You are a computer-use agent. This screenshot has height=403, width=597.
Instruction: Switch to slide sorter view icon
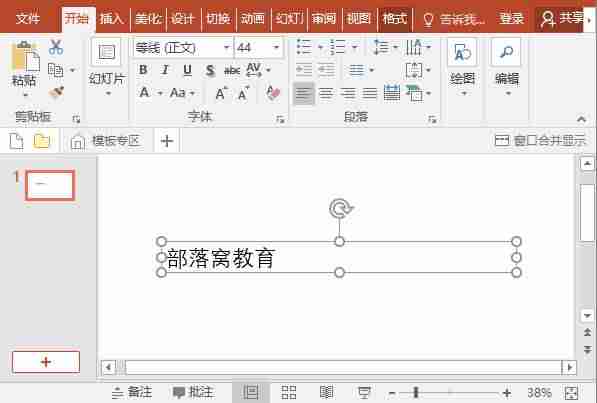pyautogui.click(x=288, y=392)
